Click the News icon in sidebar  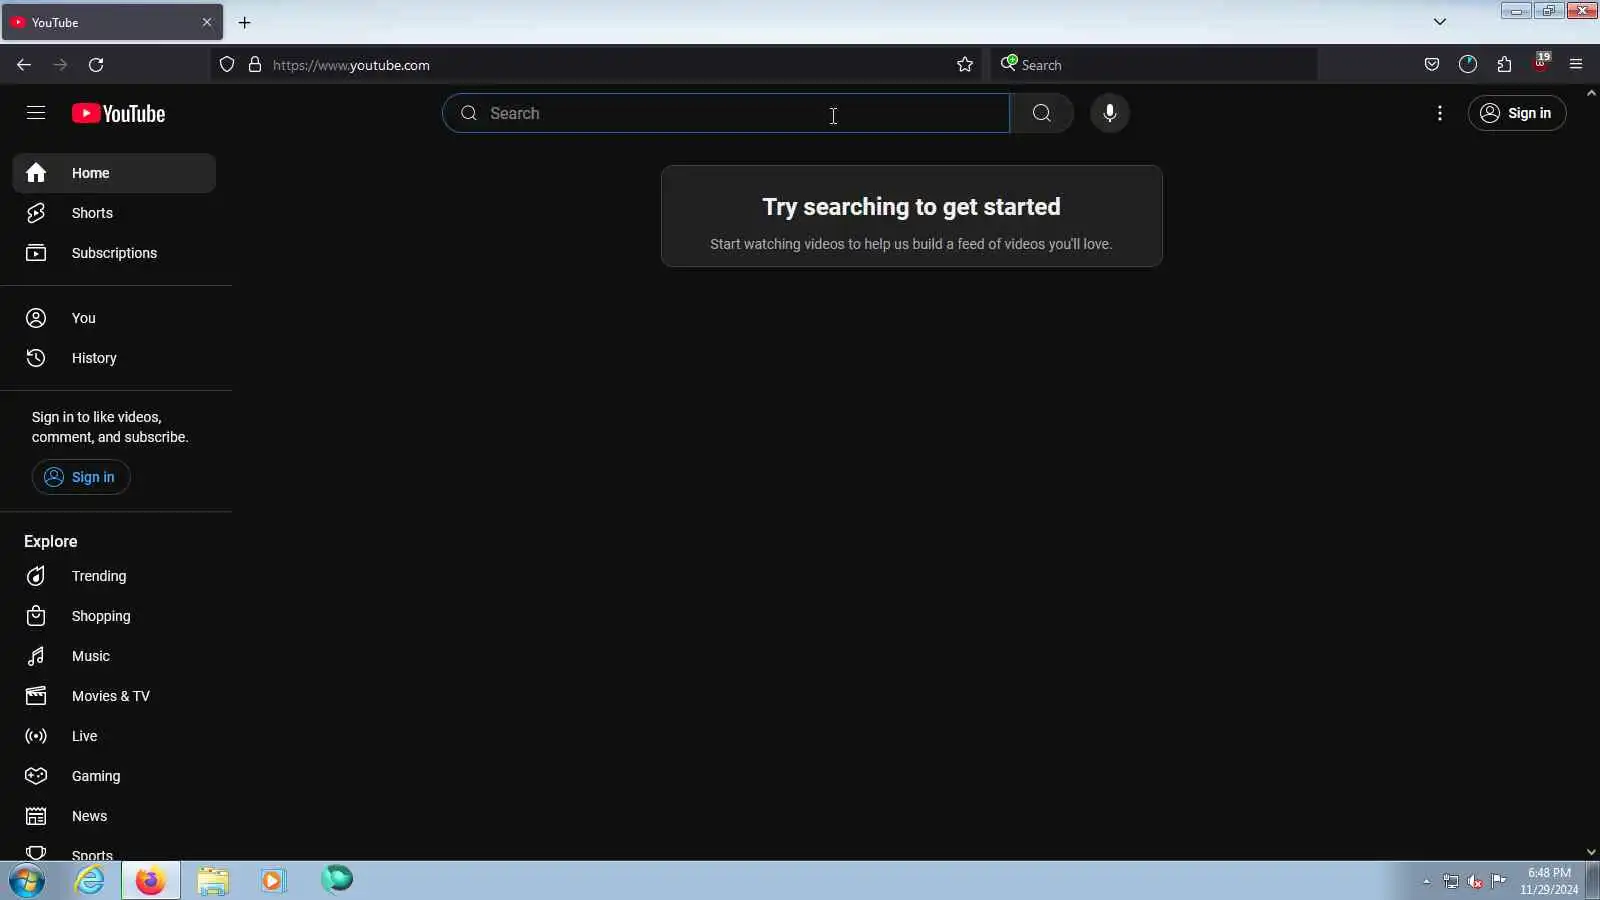[x=36, y=816]
